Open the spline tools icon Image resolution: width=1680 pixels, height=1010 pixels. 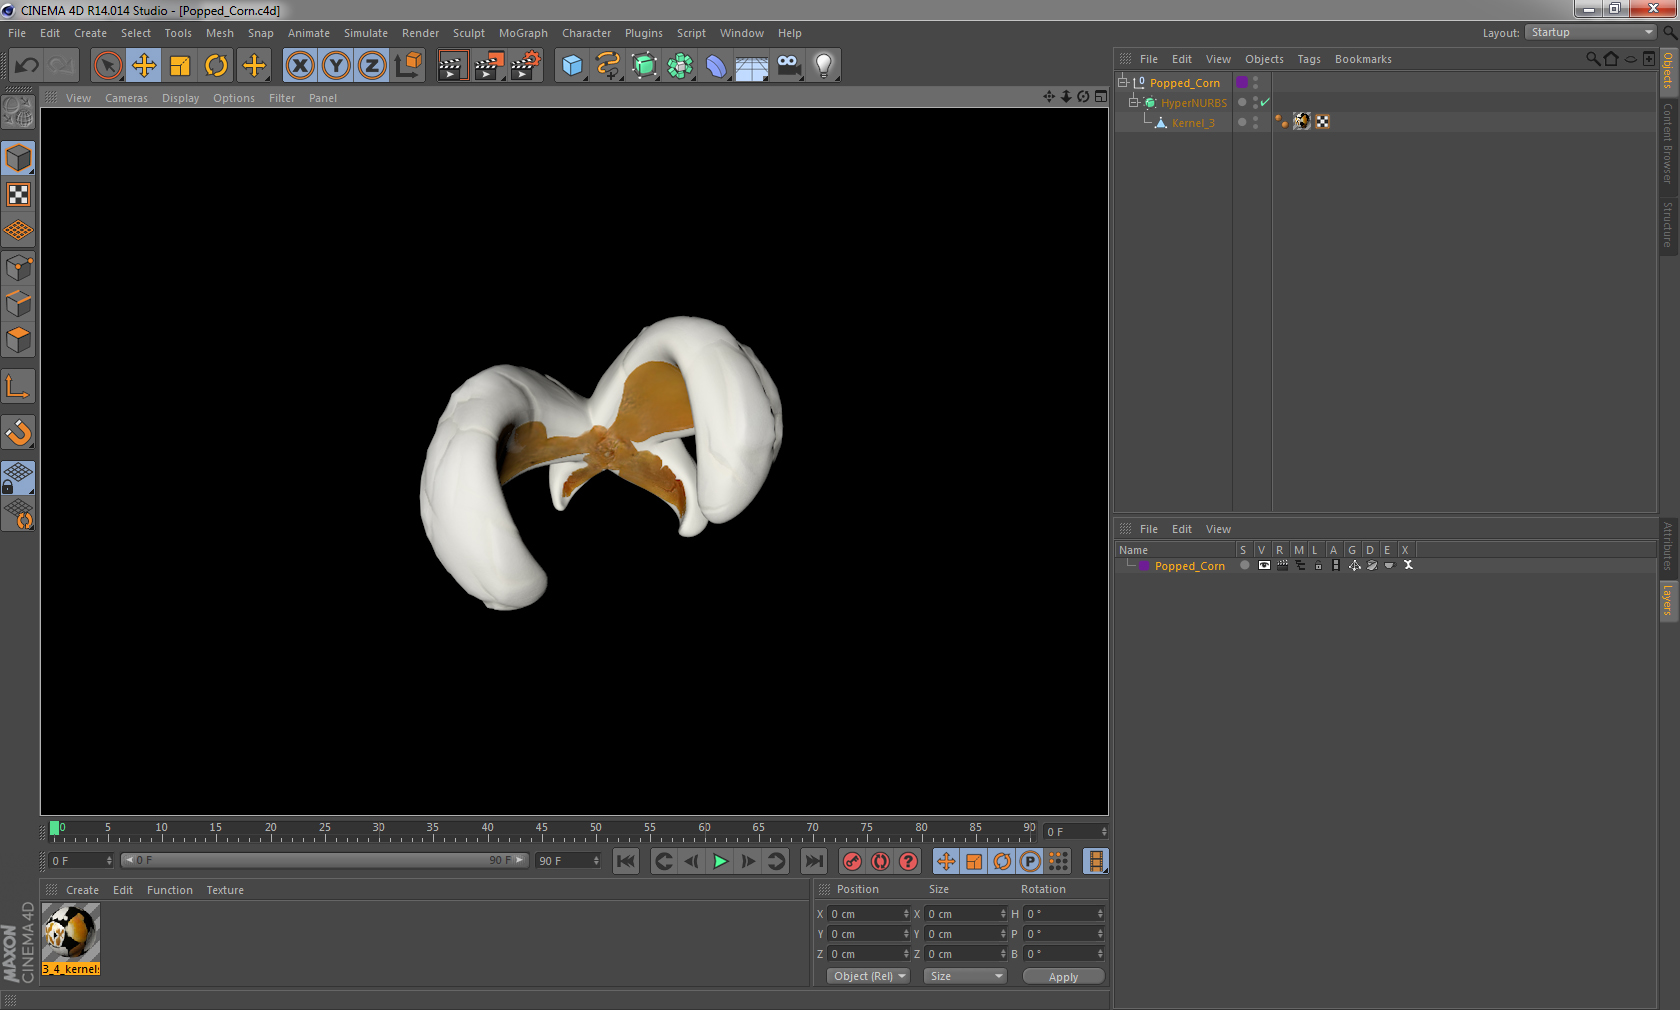(608, 66)
